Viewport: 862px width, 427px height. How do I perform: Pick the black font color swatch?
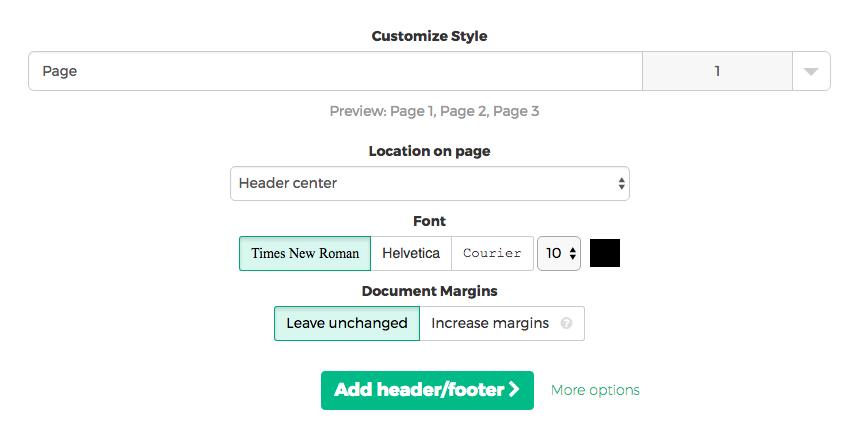(x=605, y=253)
